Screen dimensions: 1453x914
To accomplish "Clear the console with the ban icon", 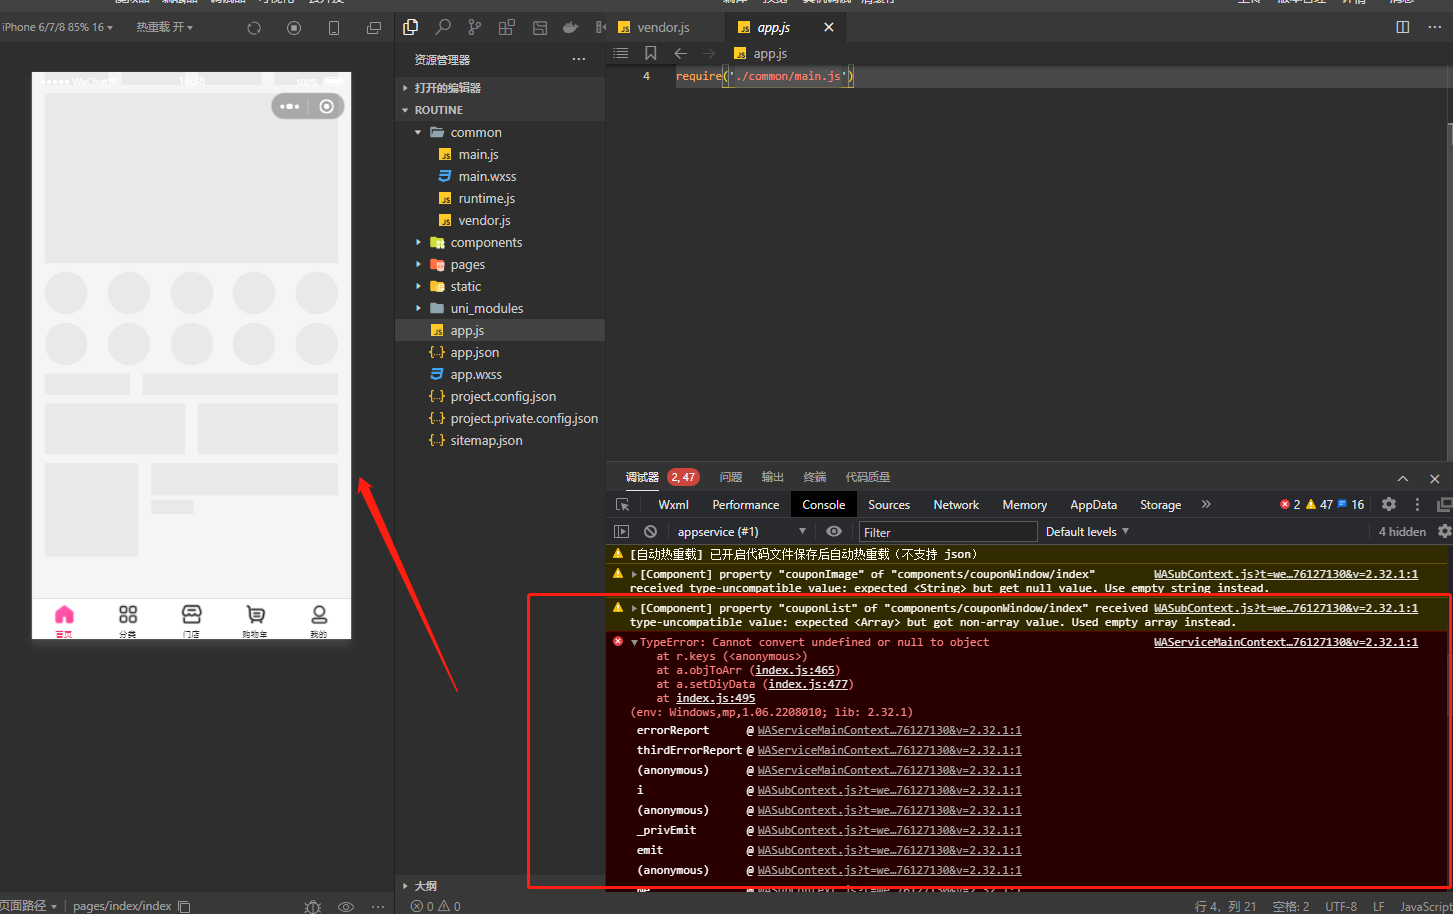I will pyautogui.click(x=651, y=532).
